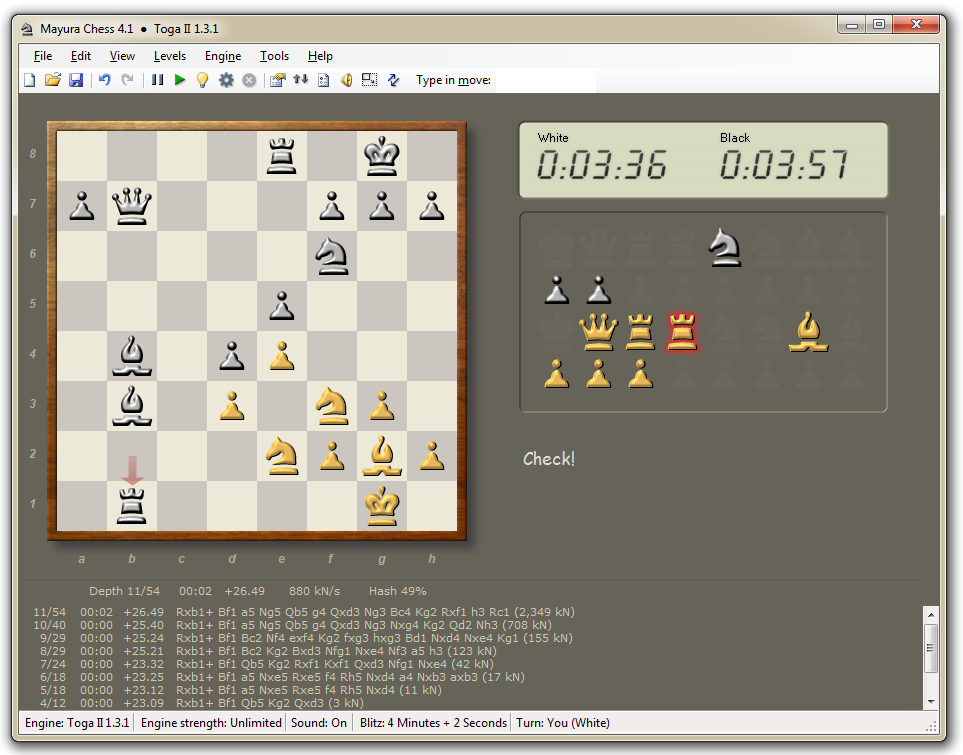Flip the board using up-down arrows icon
963x755 pixels.
[300, 80]
